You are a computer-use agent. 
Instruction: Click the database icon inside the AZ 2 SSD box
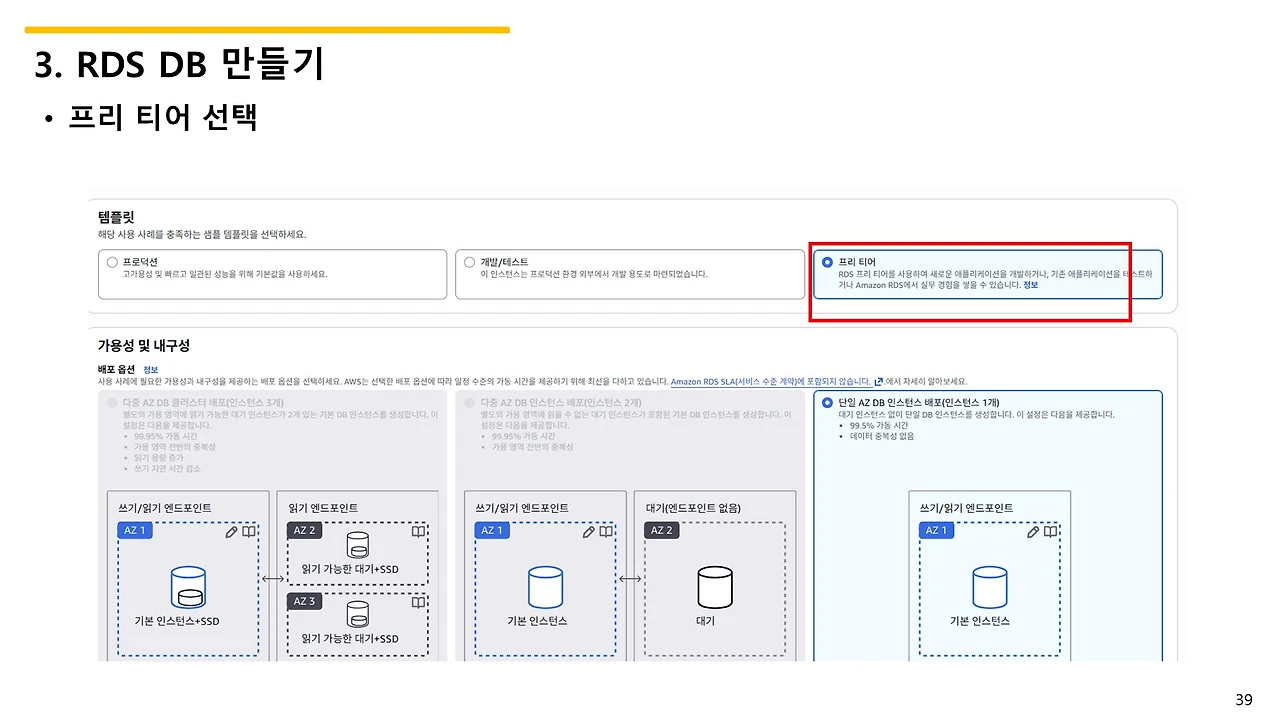[358, 545]
